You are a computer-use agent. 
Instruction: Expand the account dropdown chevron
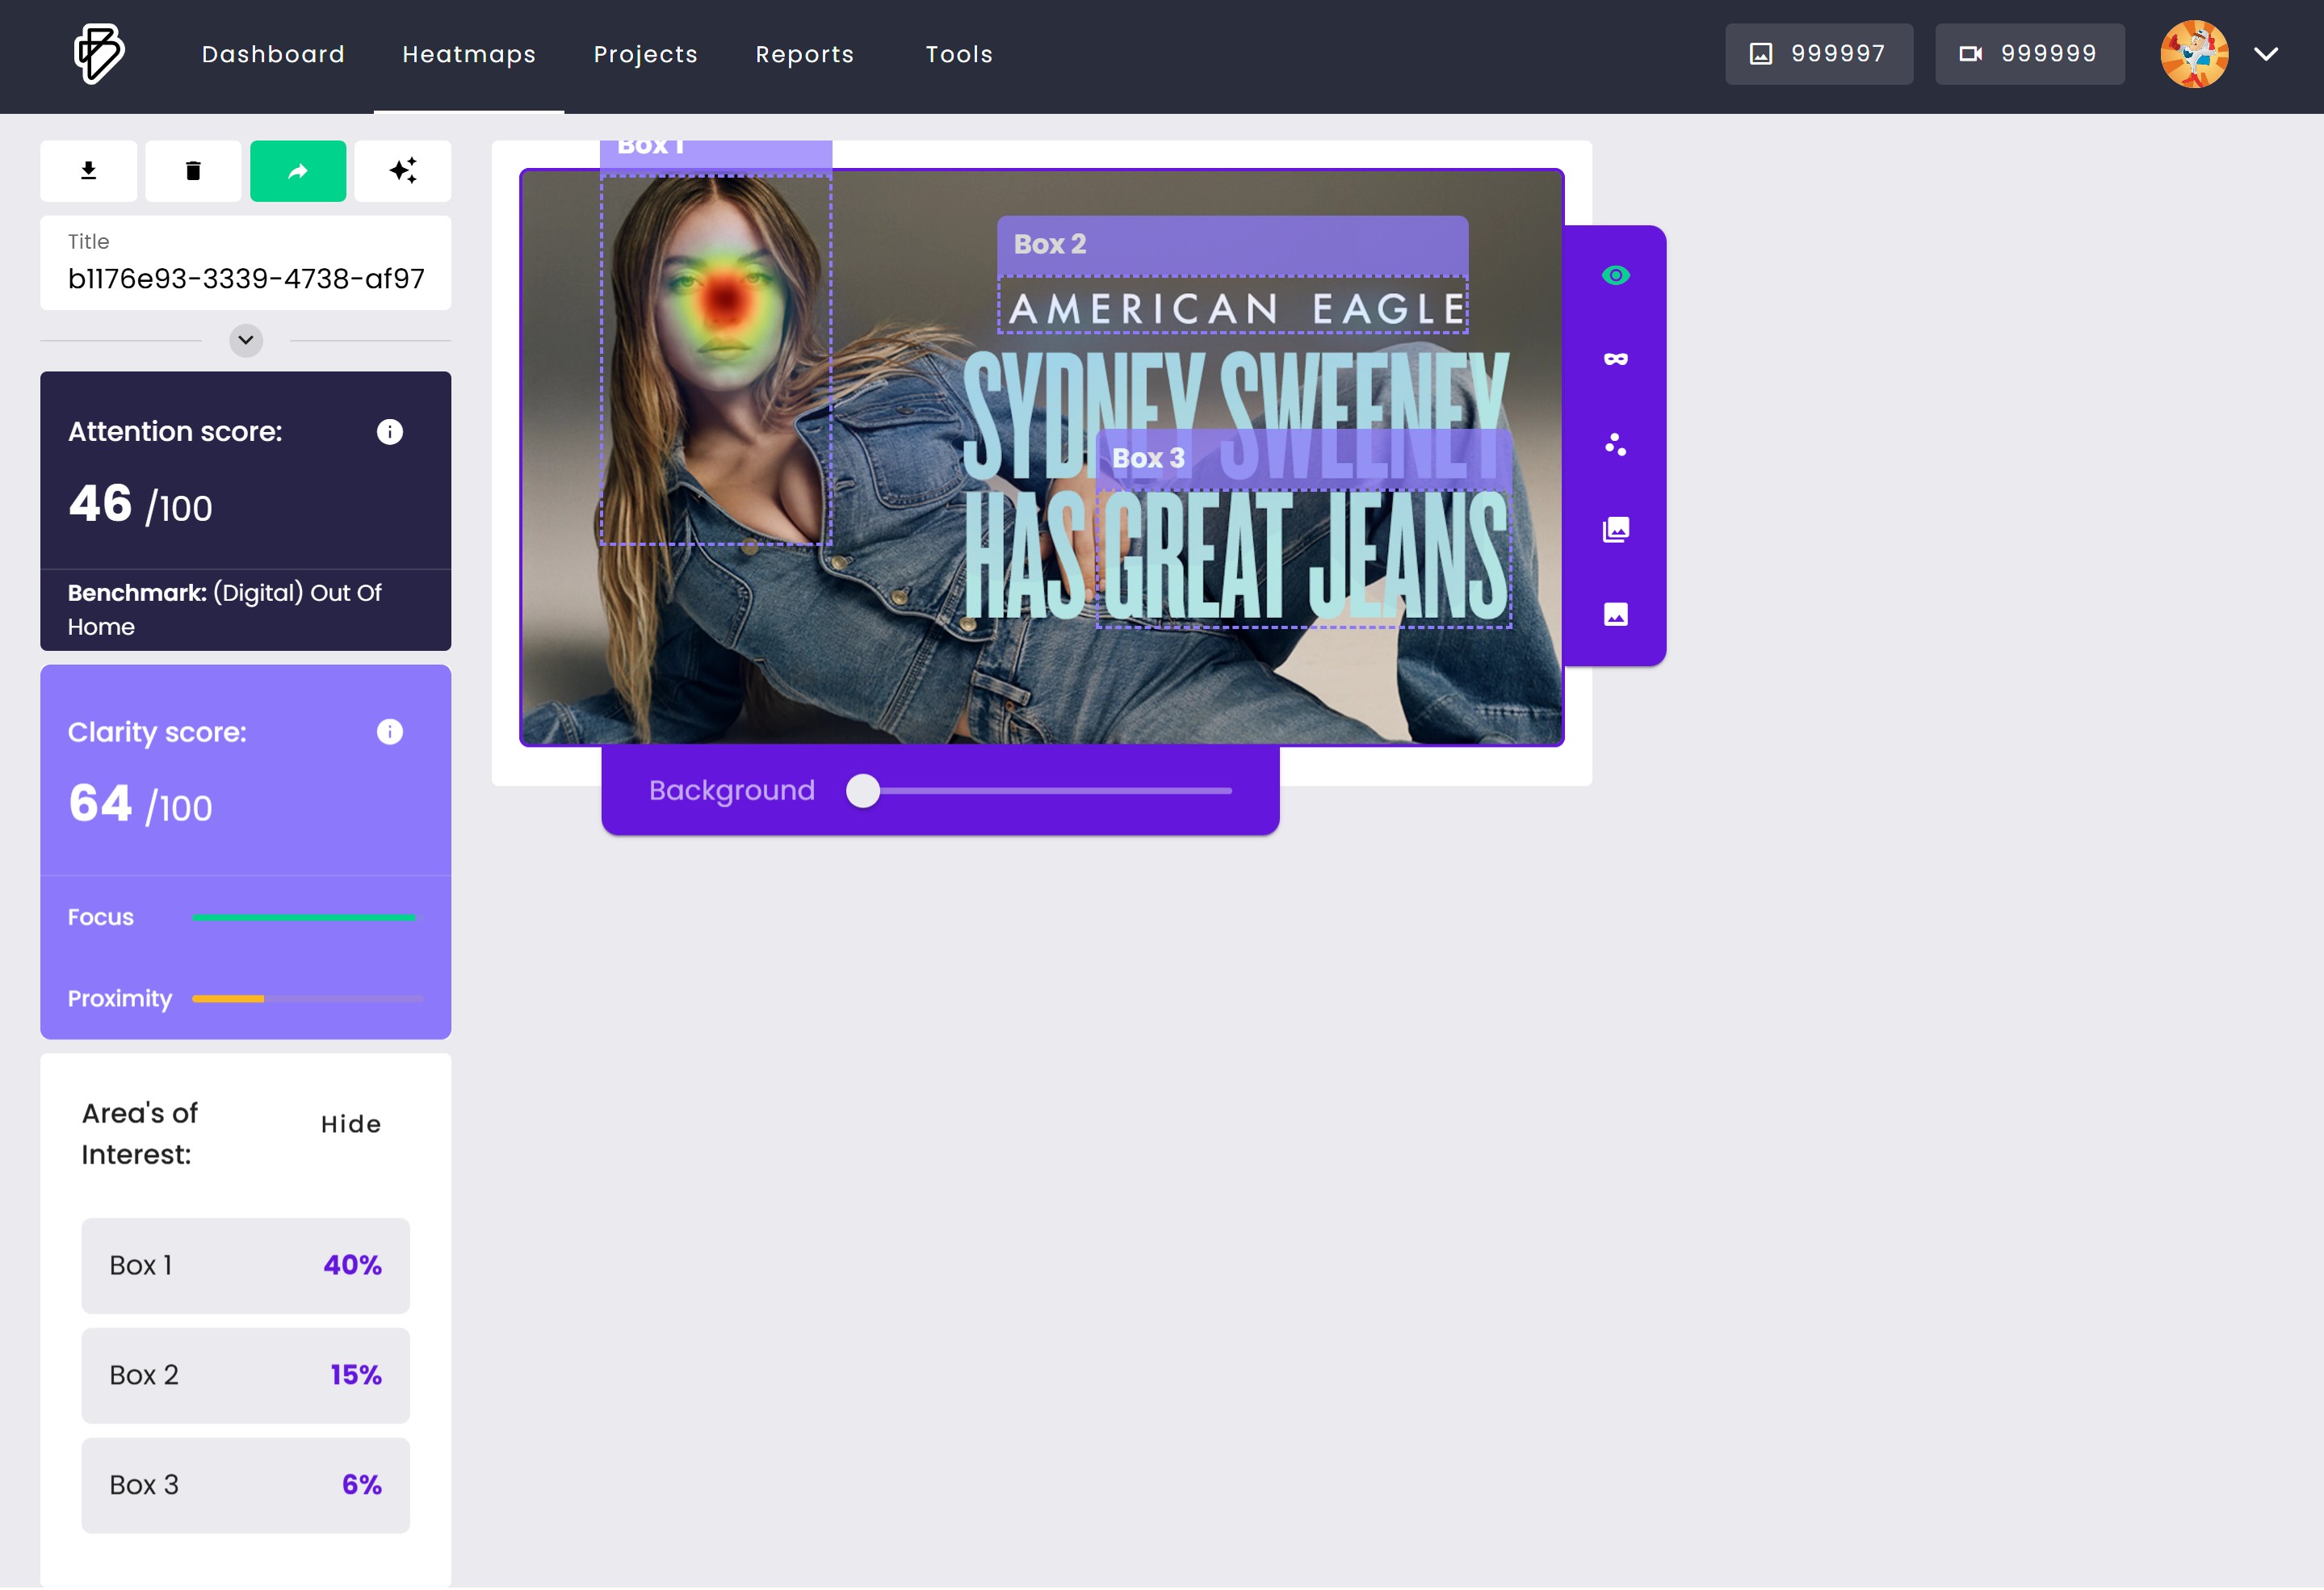tap(2266, 54)
